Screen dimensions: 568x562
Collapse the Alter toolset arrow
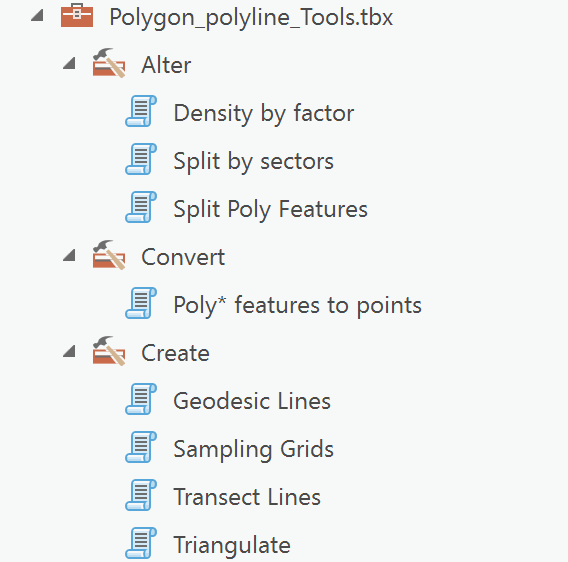[x=69, y=63]
